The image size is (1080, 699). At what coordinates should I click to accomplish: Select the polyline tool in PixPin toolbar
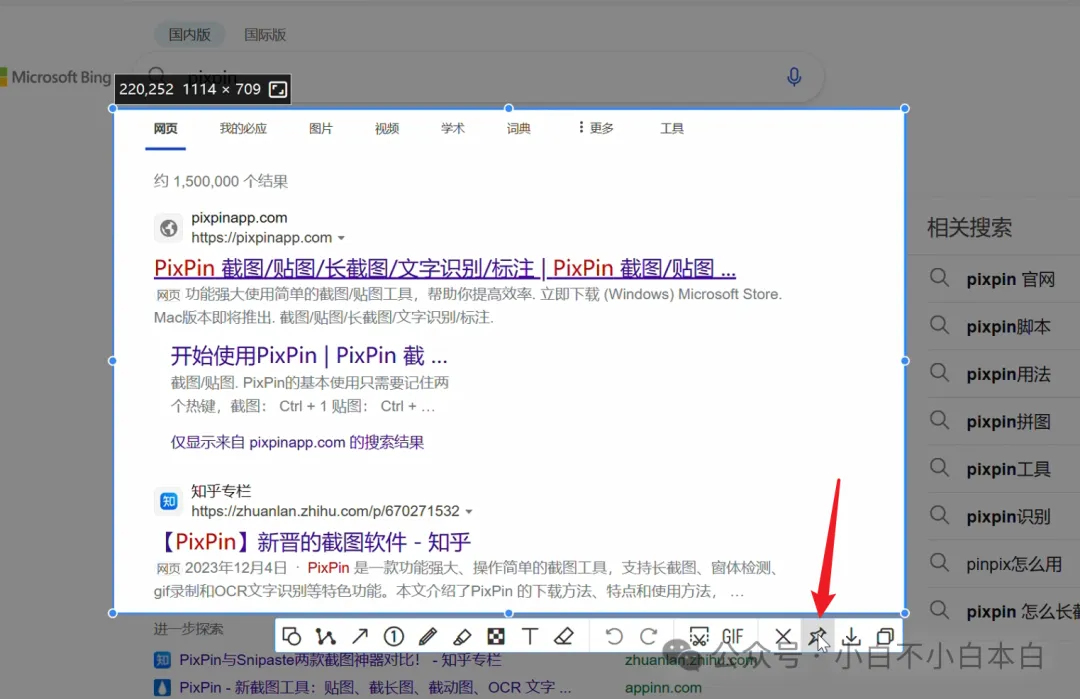(325, 636)
